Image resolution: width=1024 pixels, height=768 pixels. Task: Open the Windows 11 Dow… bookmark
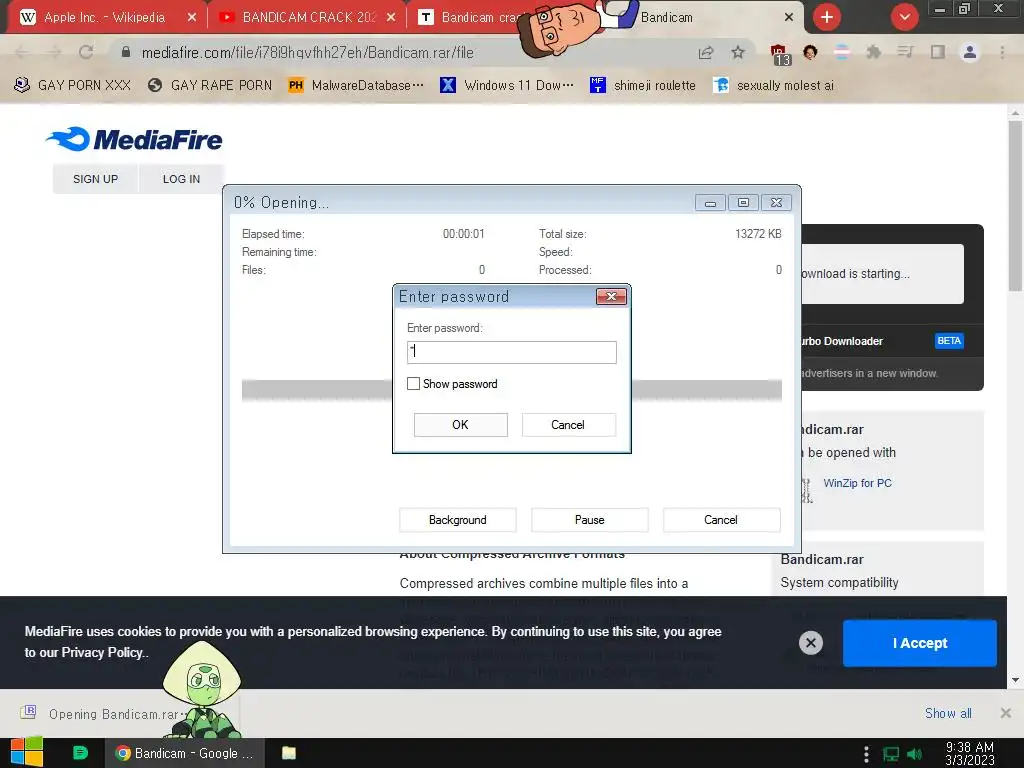pyautogui.click(x=507, y=86)
